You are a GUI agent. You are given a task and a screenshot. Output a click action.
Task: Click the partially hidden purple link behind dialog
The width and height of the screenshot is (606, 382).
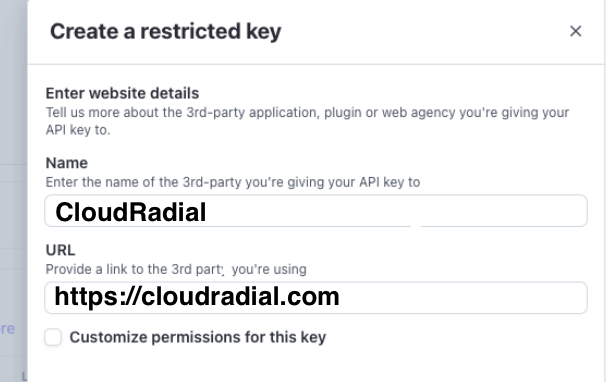(7, 328)
